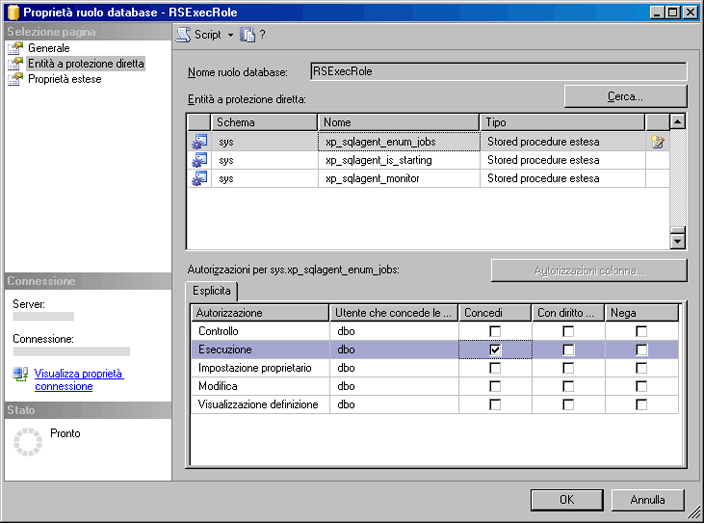The width and height of the screenshot is (704, 524).
Task: Select the Generale page icon
Action: (15, 48)
